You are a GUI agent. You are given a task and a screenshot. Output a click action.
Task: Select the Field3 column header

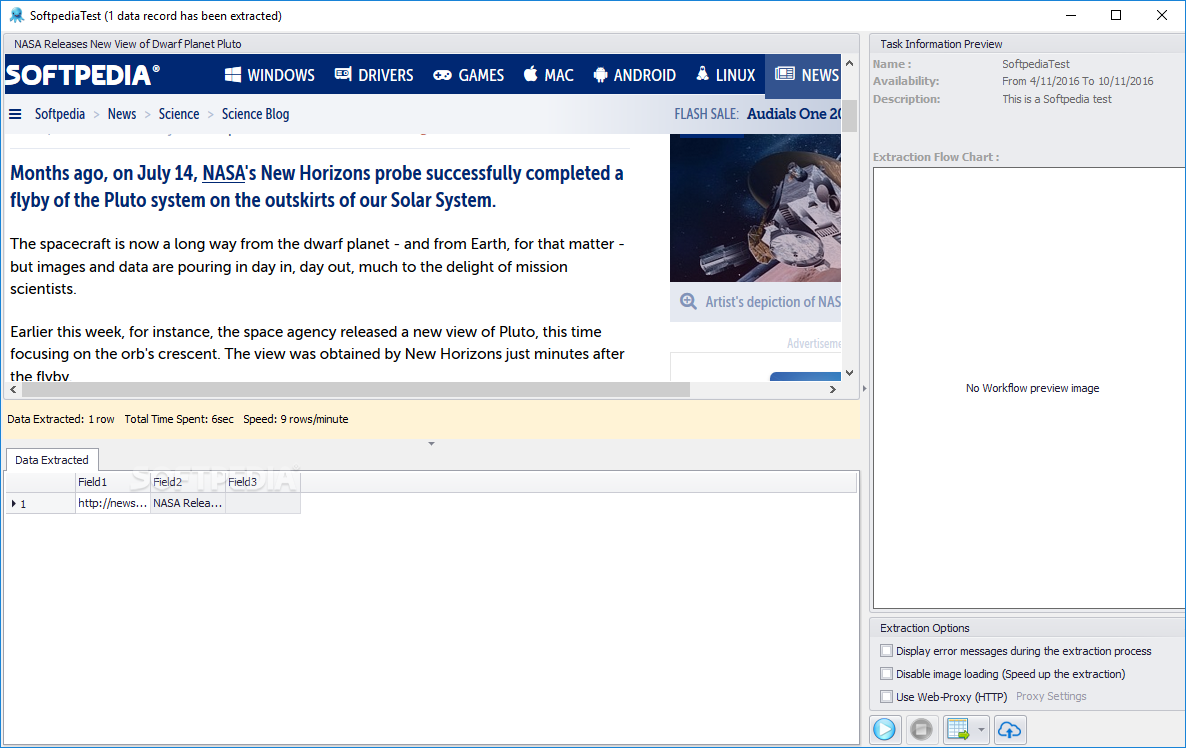pos(262,482)
